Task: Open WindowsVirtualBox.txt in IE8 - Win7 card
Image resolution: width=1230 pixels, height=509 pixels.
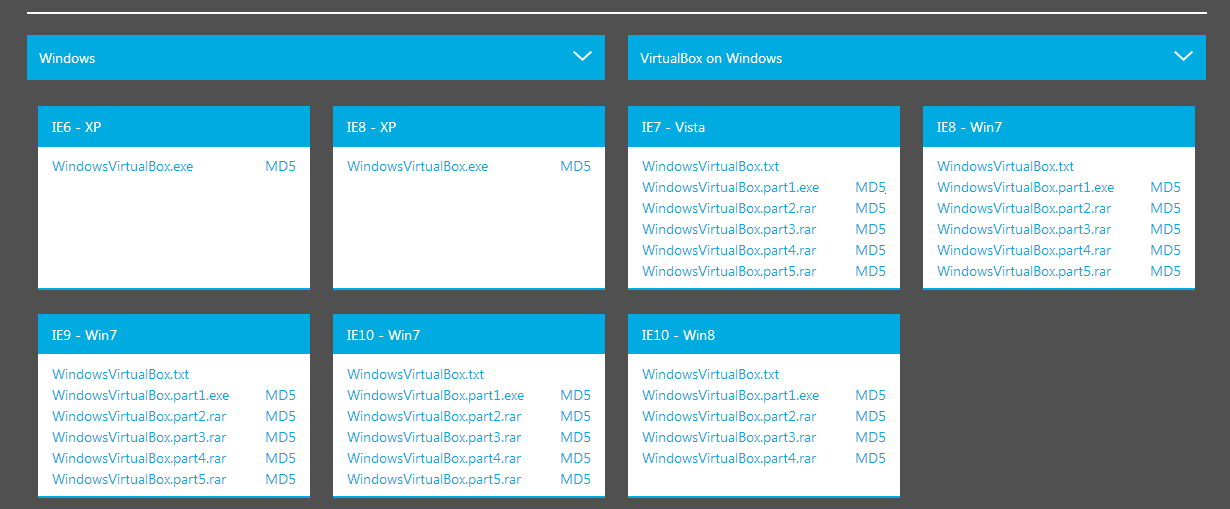Action: click(x=1005, y=166)
